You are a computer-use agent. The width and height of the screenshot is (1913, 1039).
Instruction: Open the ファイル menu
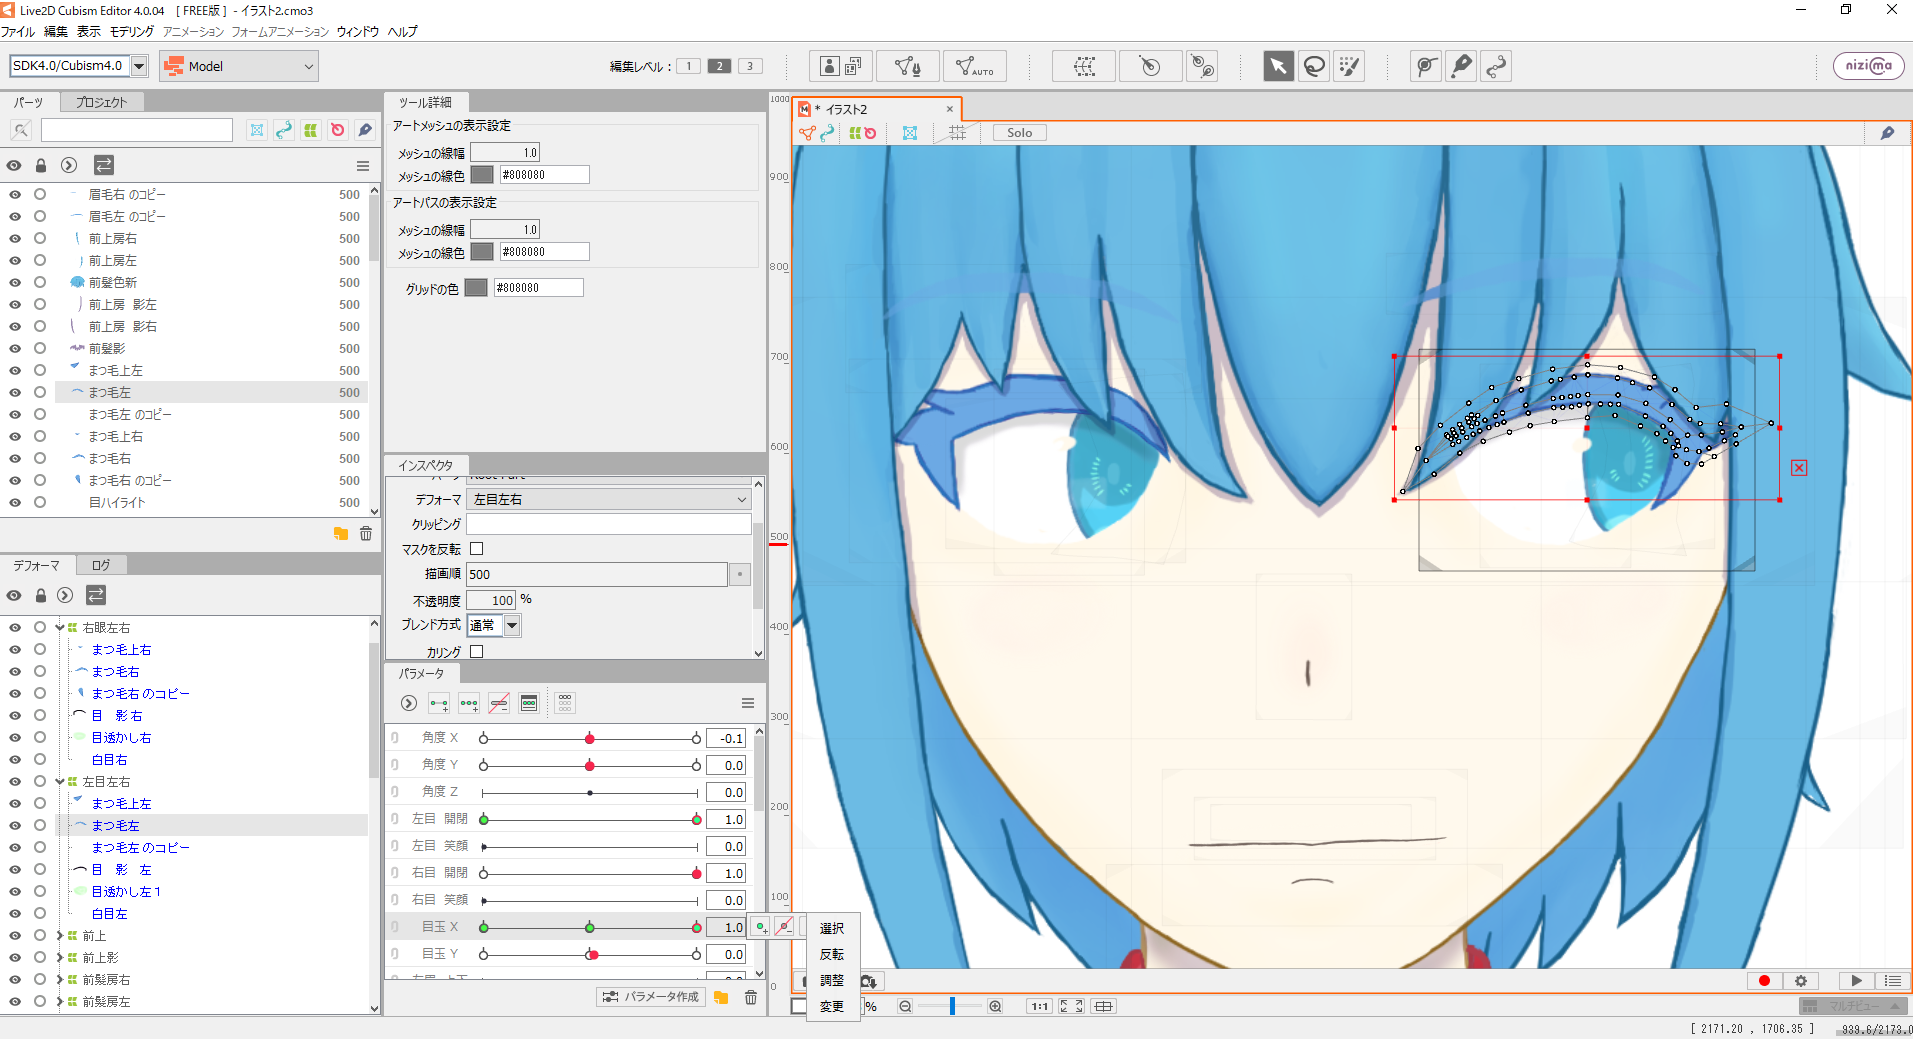pyautogui.click(x=18, y=32)
